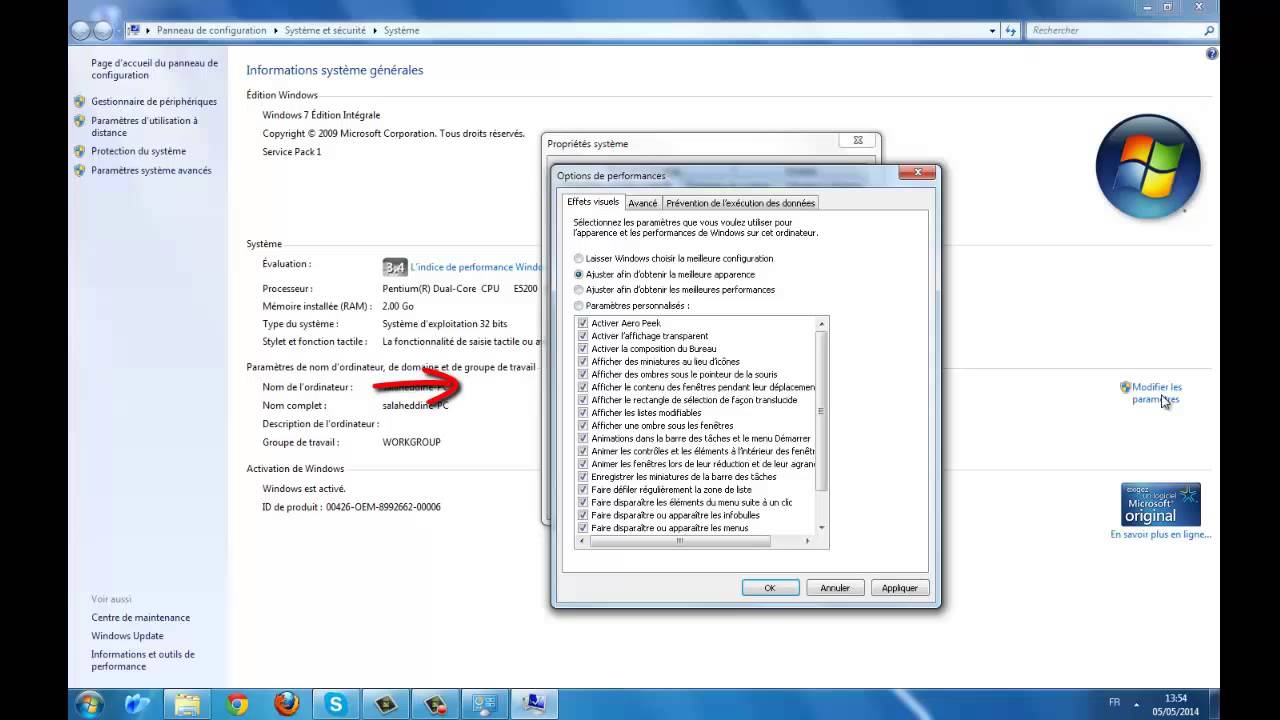
Task: Click the Control Panel icon in address bar
Action: coord(134,30)
